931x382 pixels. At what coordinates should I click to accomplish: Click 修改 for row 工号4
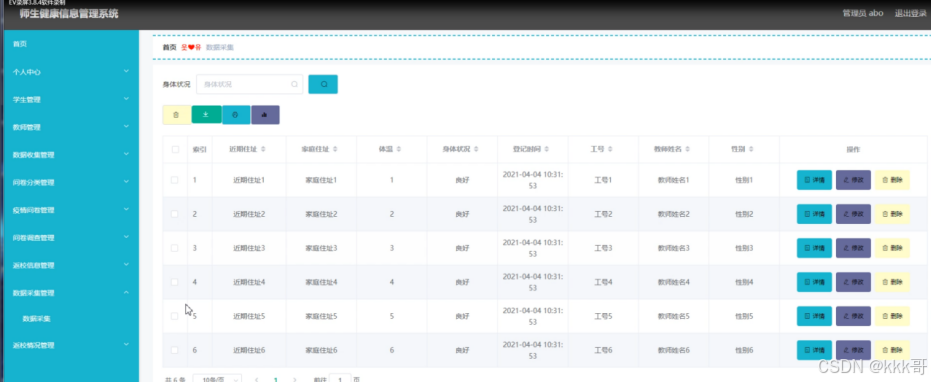pos(853,282)
